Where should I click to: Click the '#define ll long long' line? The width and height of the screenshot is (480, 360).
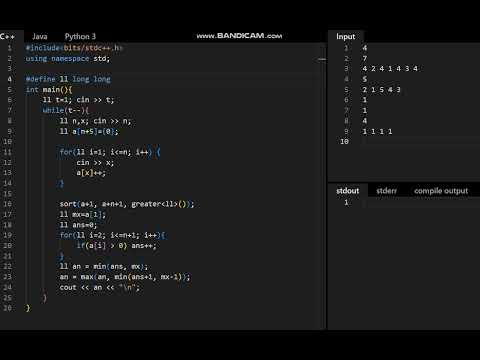point(68,79)
